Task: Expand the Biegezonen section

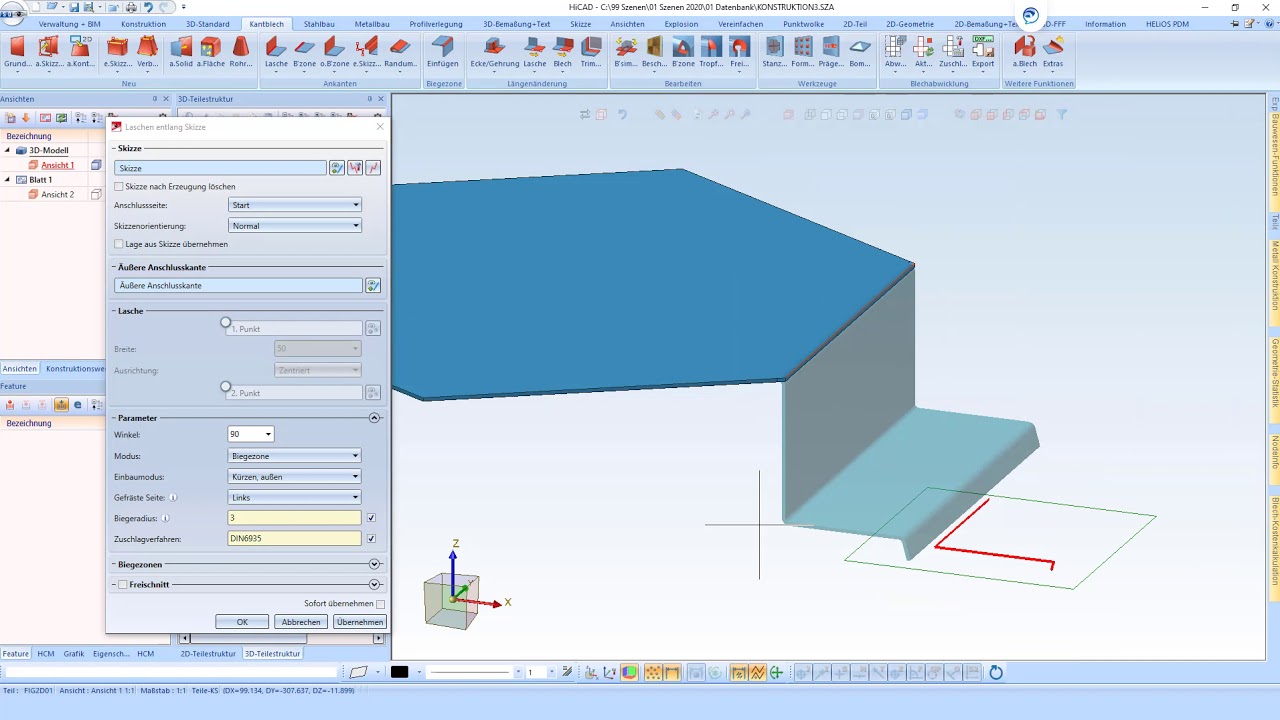Action: coord(375,564)
